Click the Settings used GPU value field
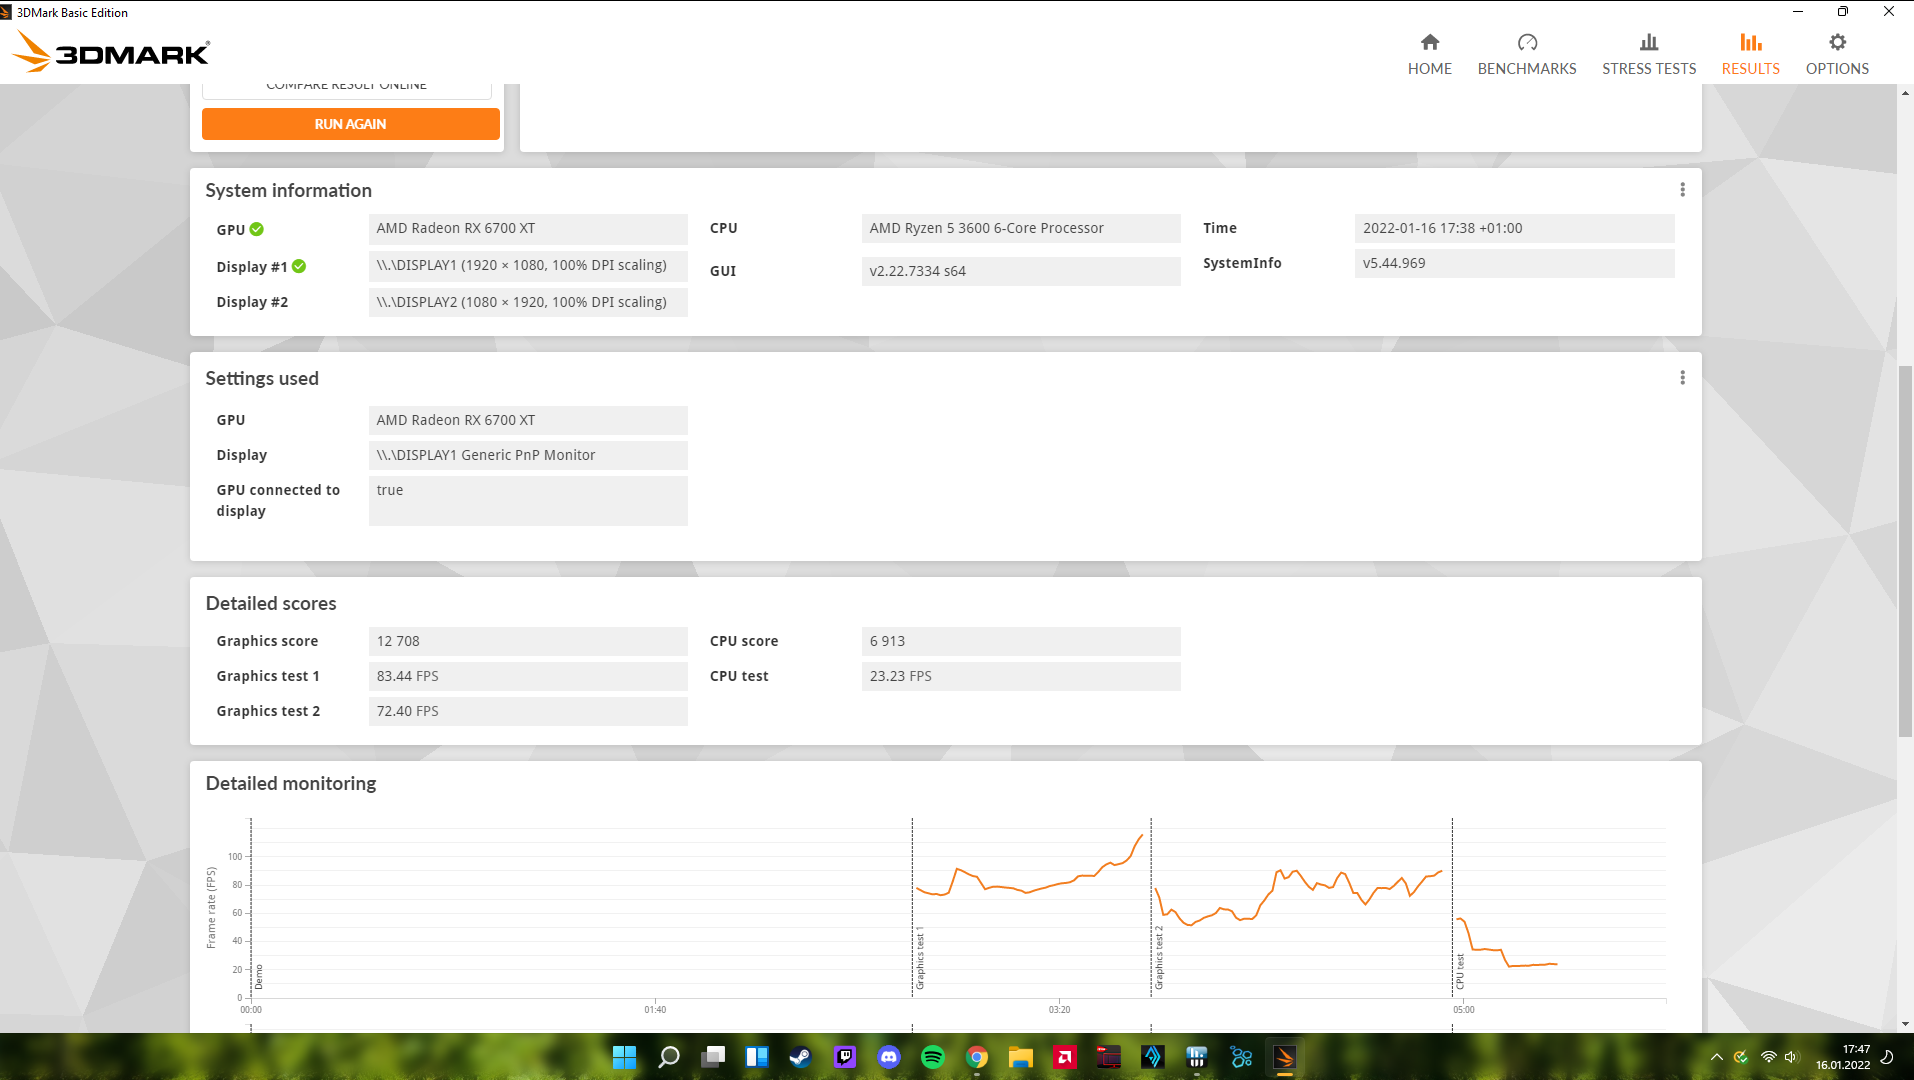This screenshot has height=1080, width=1914. 528,420
